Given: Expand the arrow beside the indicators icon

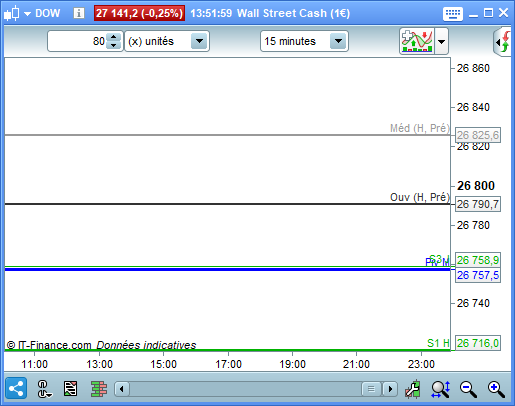Looking at the screenshot, I should pyautogui.click(x=441, y=42).
